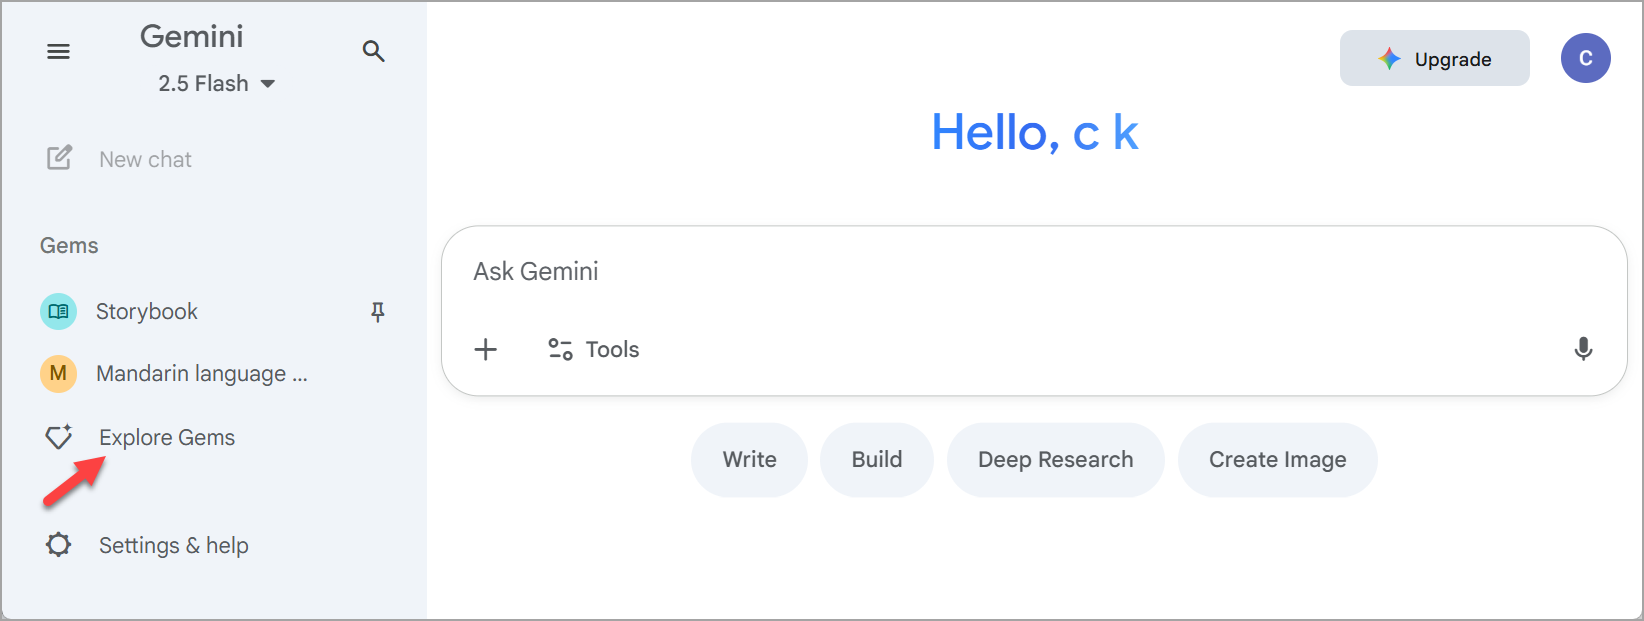Open the 2.5 Flash model dropdown

217,84
